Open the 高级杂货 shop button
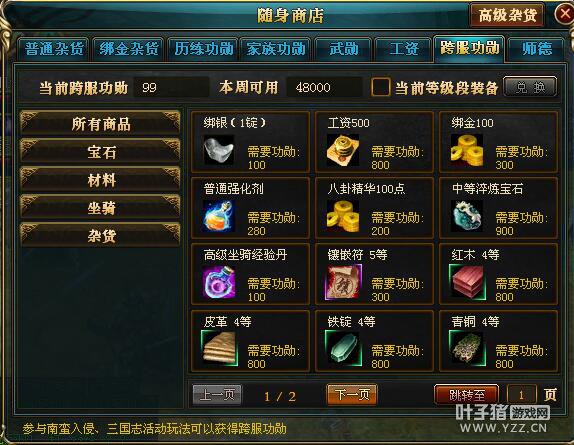 click(x=507, y=15)
